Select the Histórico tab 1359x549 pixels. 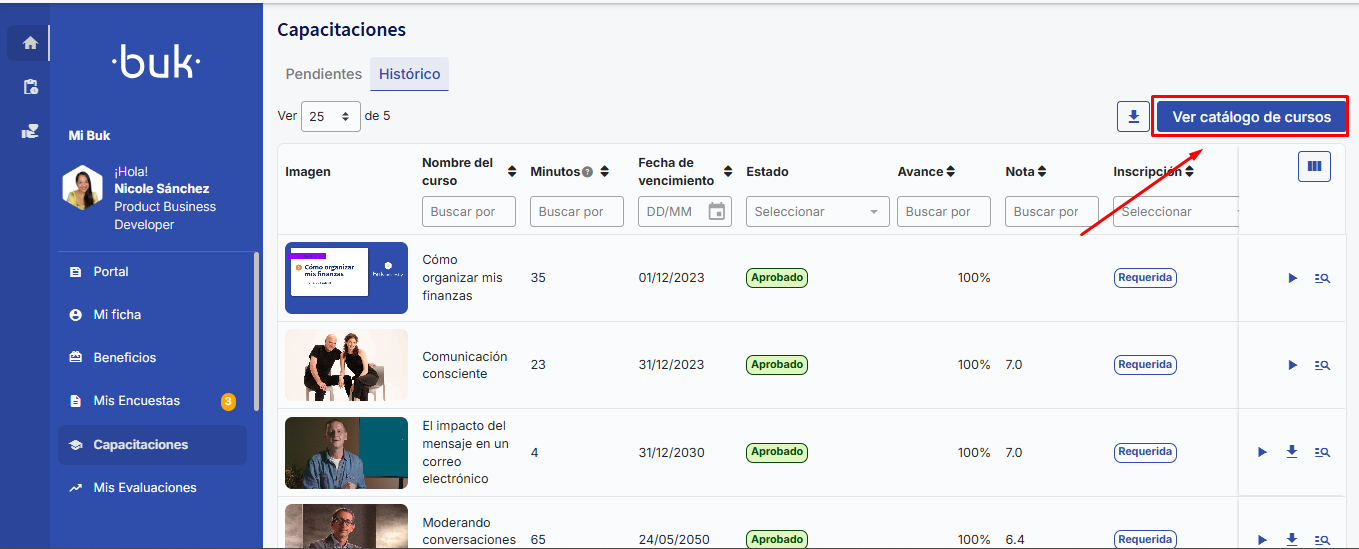(x=410, y=74)
